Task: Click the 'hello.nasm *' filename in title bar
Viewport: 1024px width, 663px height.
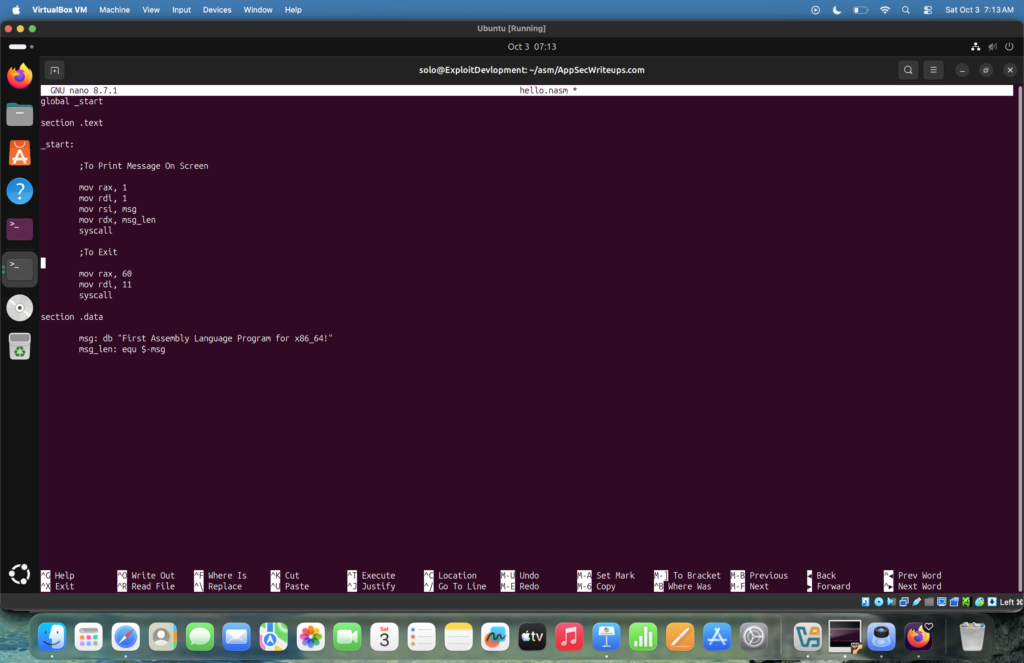Action: tap(548, 90)
